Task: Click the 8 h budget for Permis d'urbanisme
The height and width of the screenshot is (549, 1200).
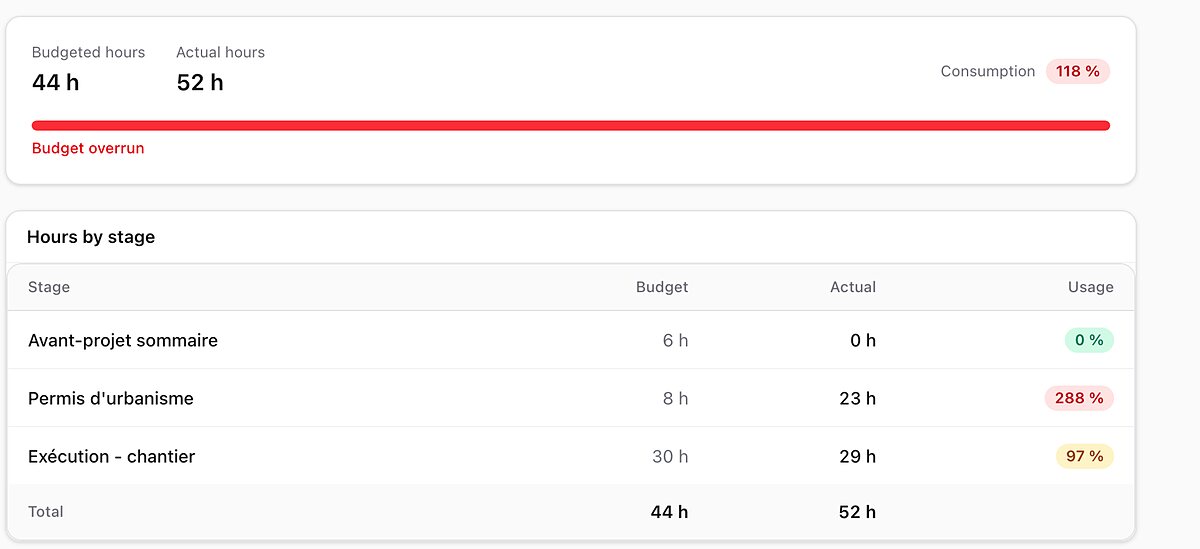Action: click(675, 398)
